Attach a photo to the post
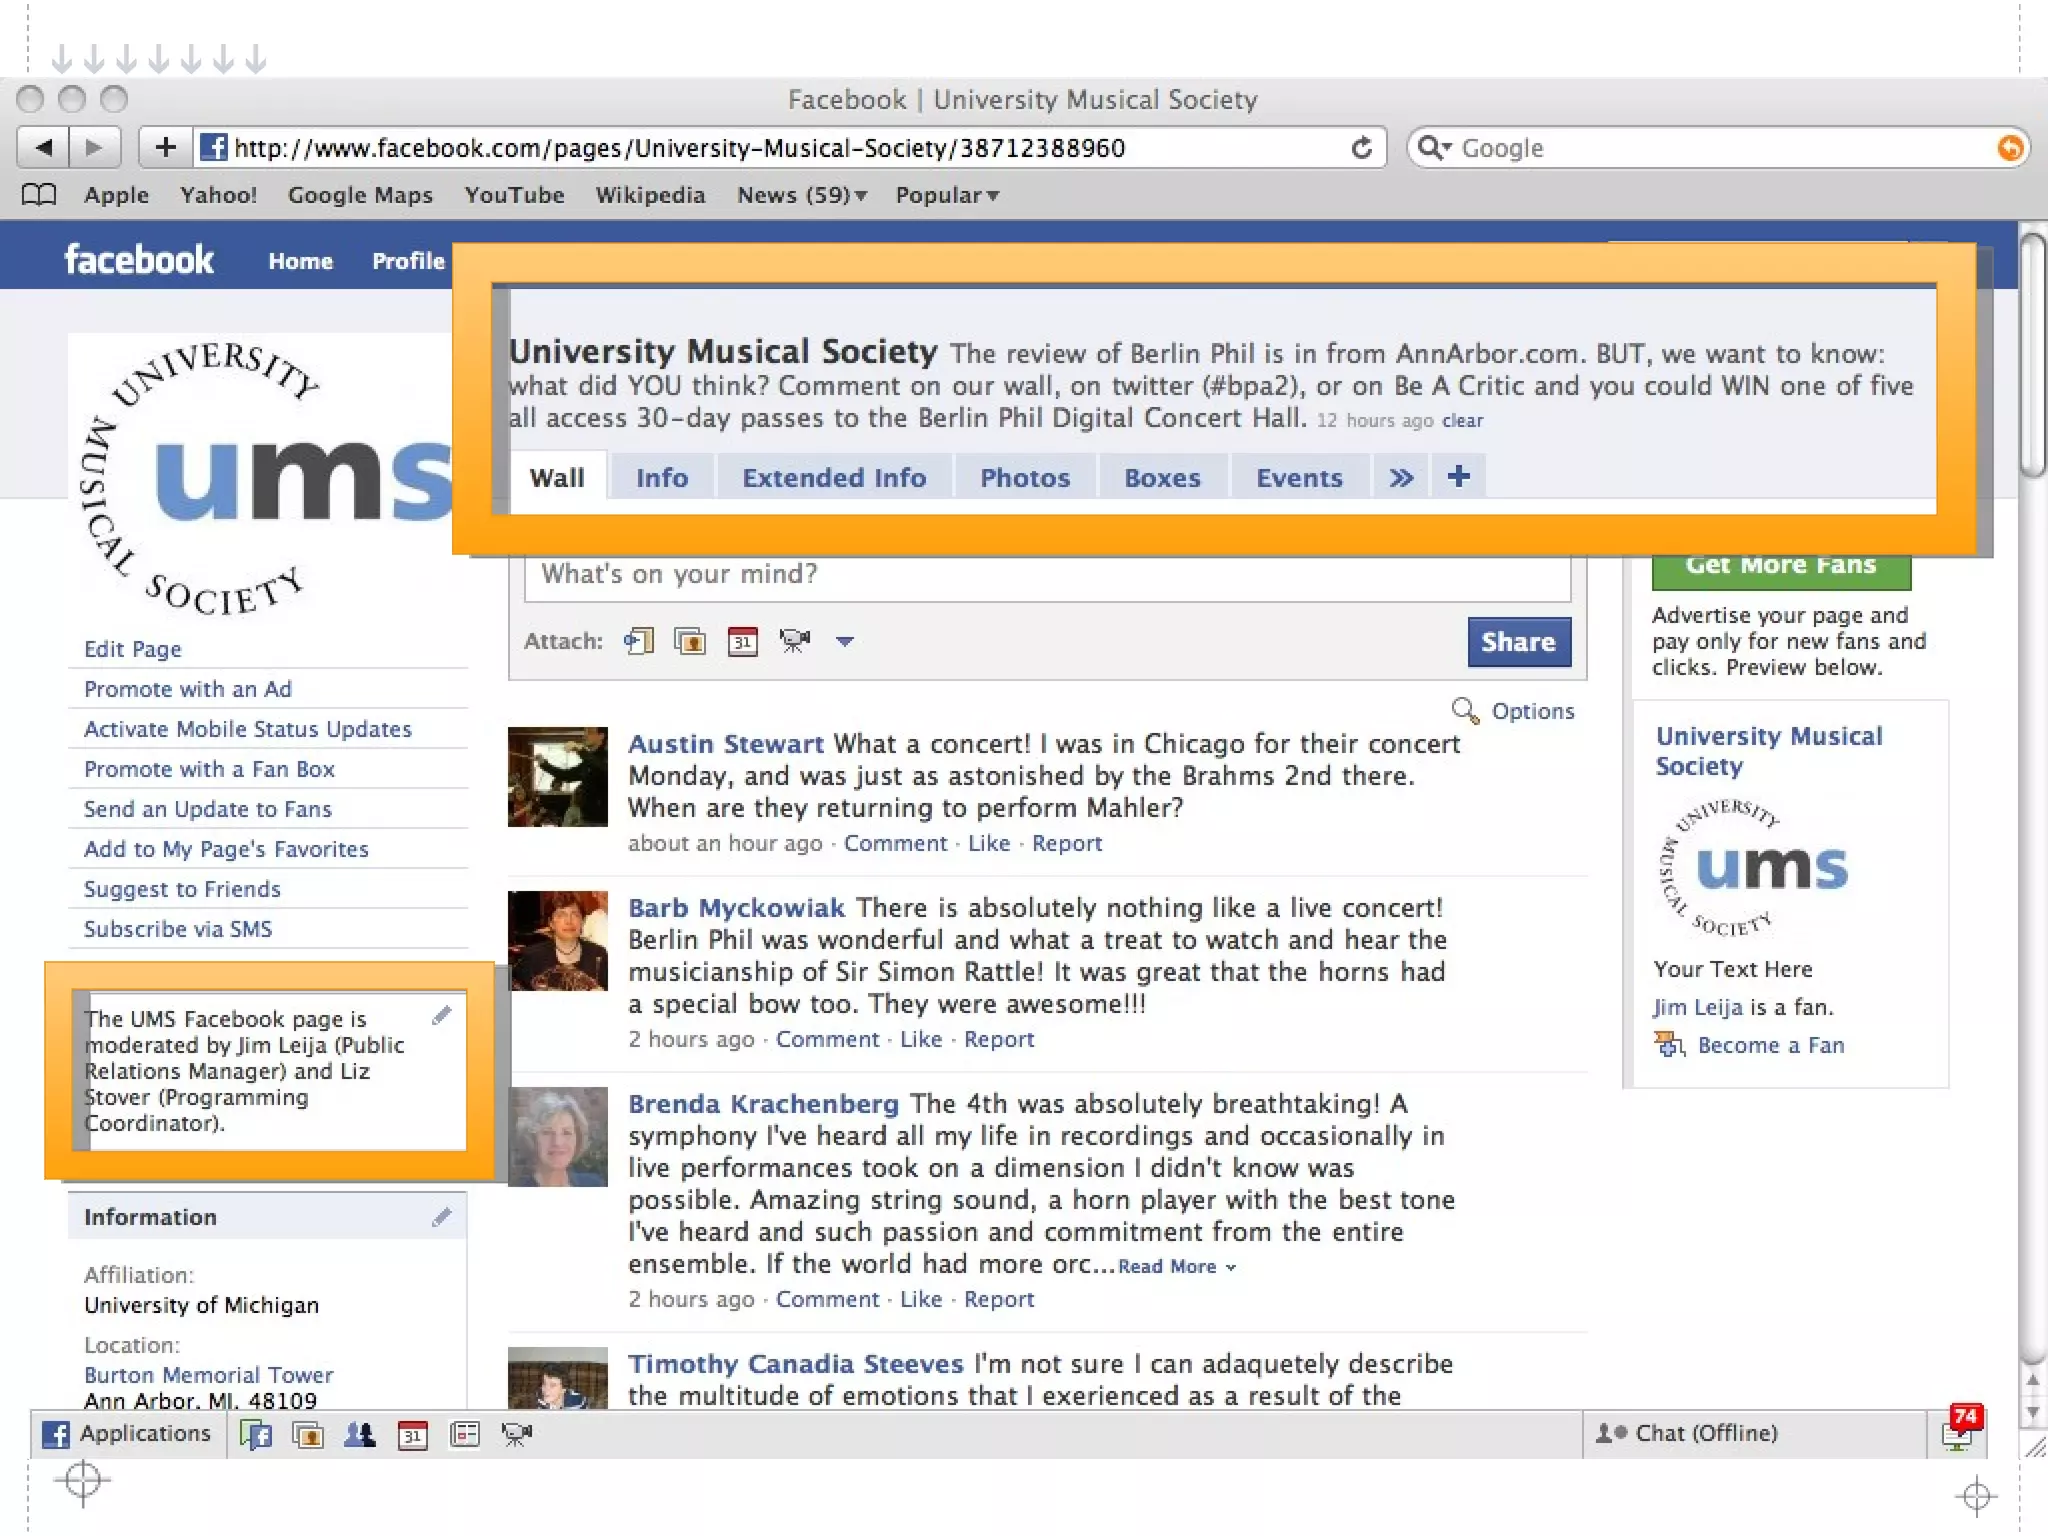The width and height of the screenshot is (2048, 1536). pyautogui.click(x=690, y=641)
